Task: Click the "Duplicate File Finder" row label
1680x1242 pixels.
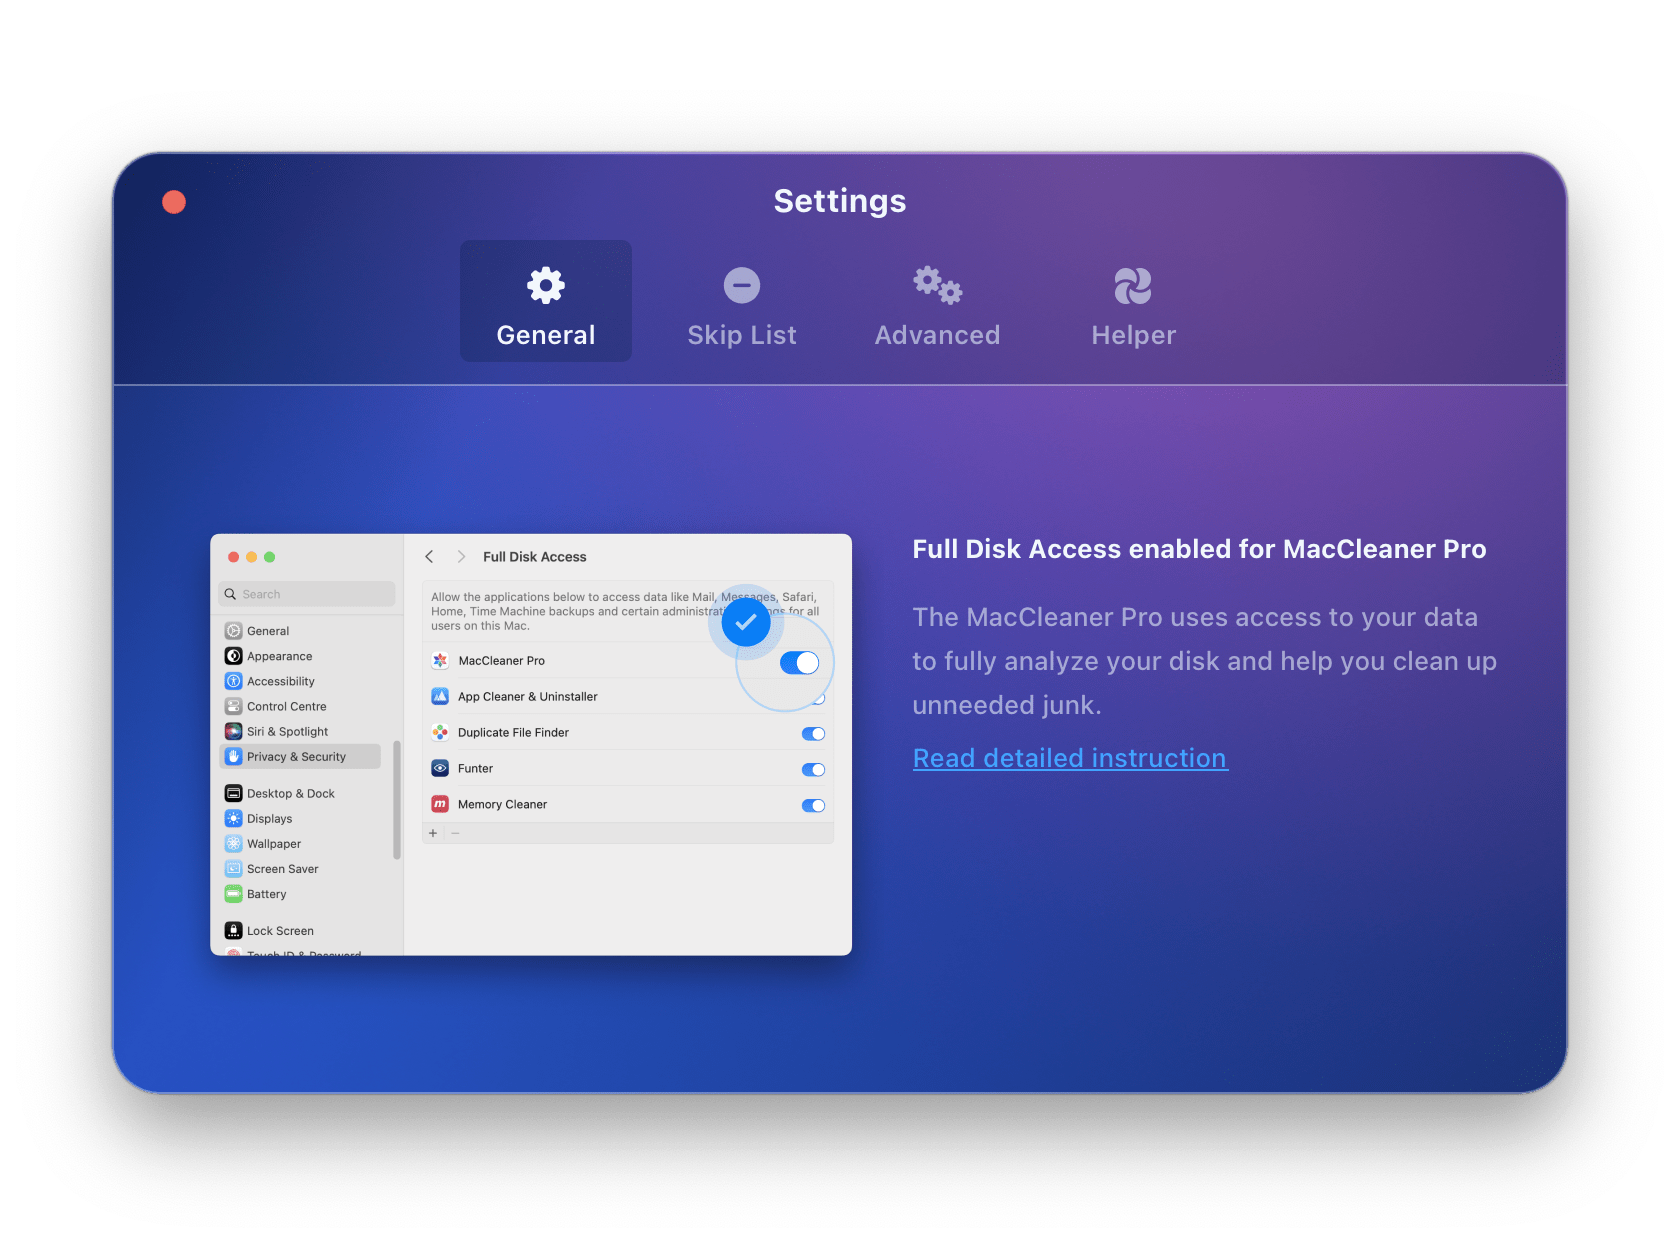Action: pos(513,733)
